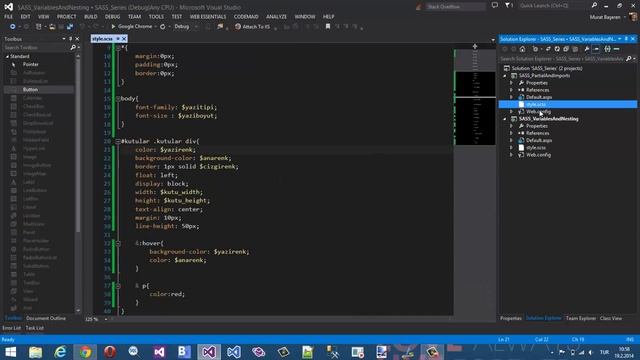
Task: Select style.scss under SASS_VariablesAndNesting
Action: pyautogui.click(x=536, y=148)
